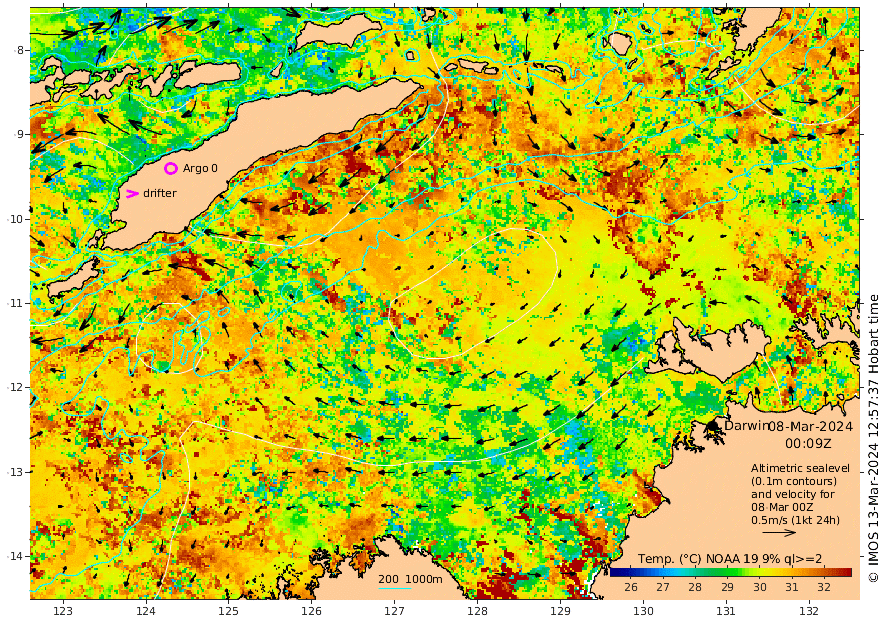This screenshot has height=630, width=880.
Task: Click the time stamp '00:09Z'
Action: click(x=808, y=444)
